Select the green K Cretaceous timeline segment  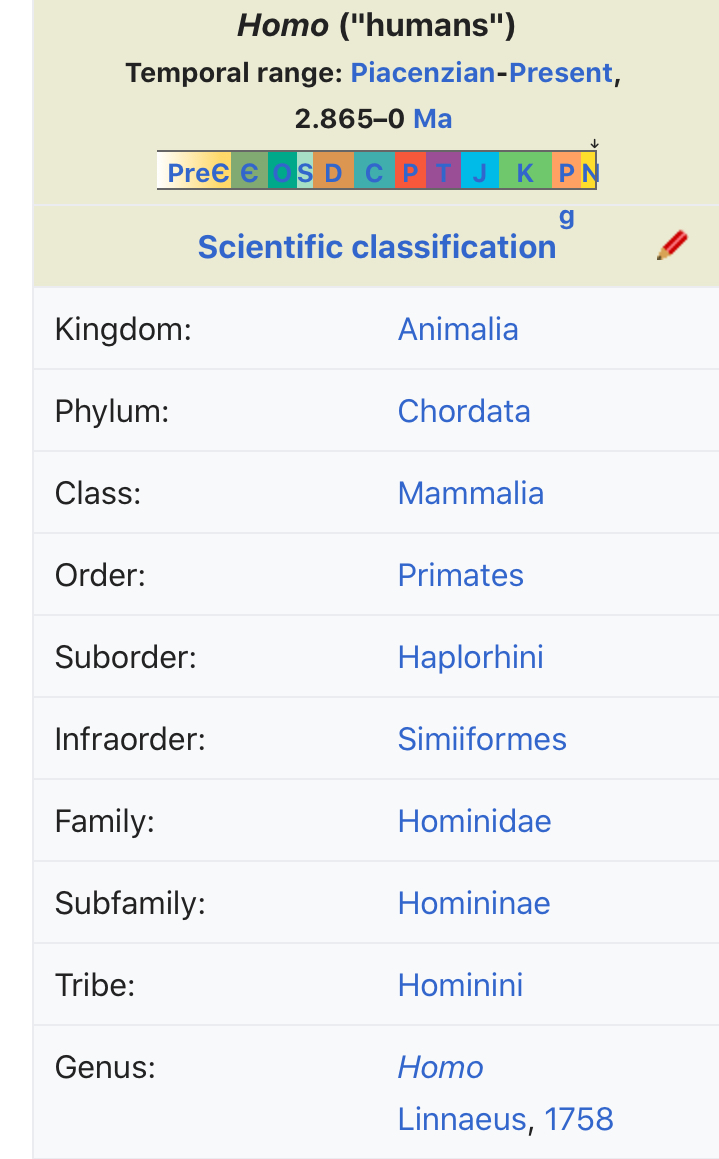coord(525,172)
